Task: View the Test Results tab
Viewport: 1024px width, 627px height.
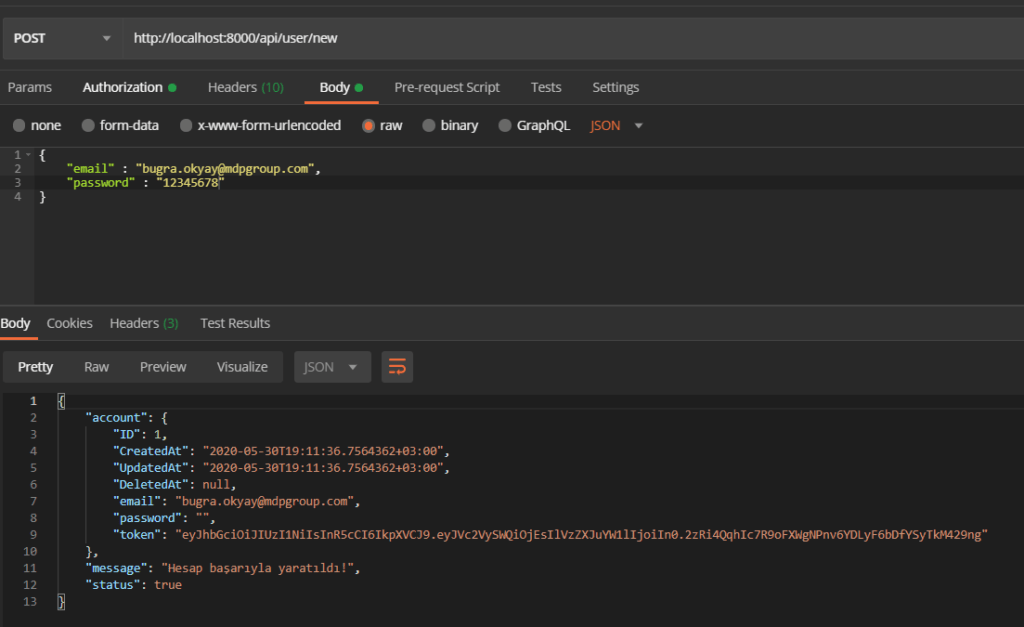Action: (235, 323)
